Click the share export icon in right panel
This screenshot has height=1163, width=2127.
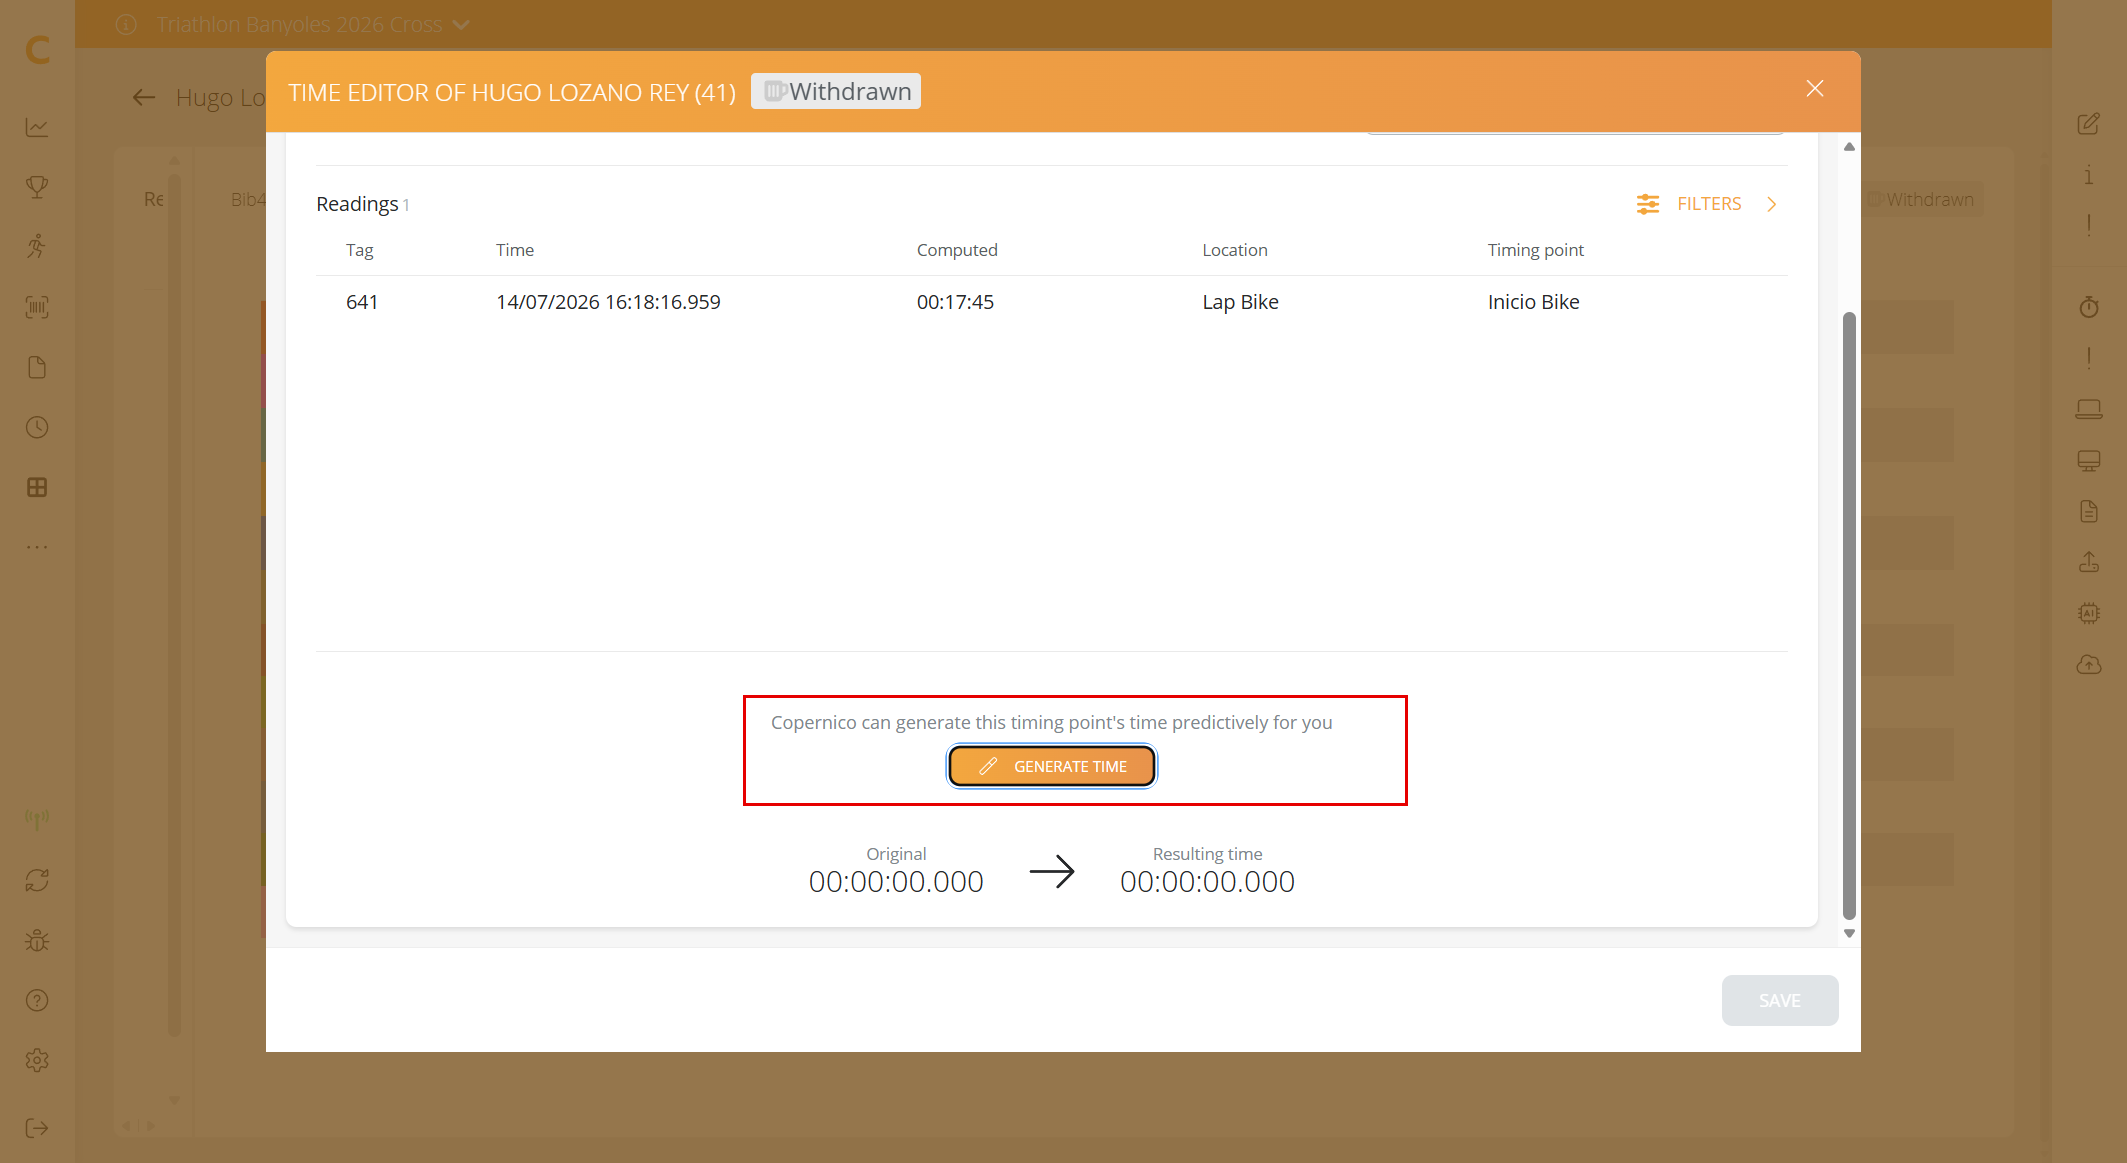click(x=2089, y=562)
